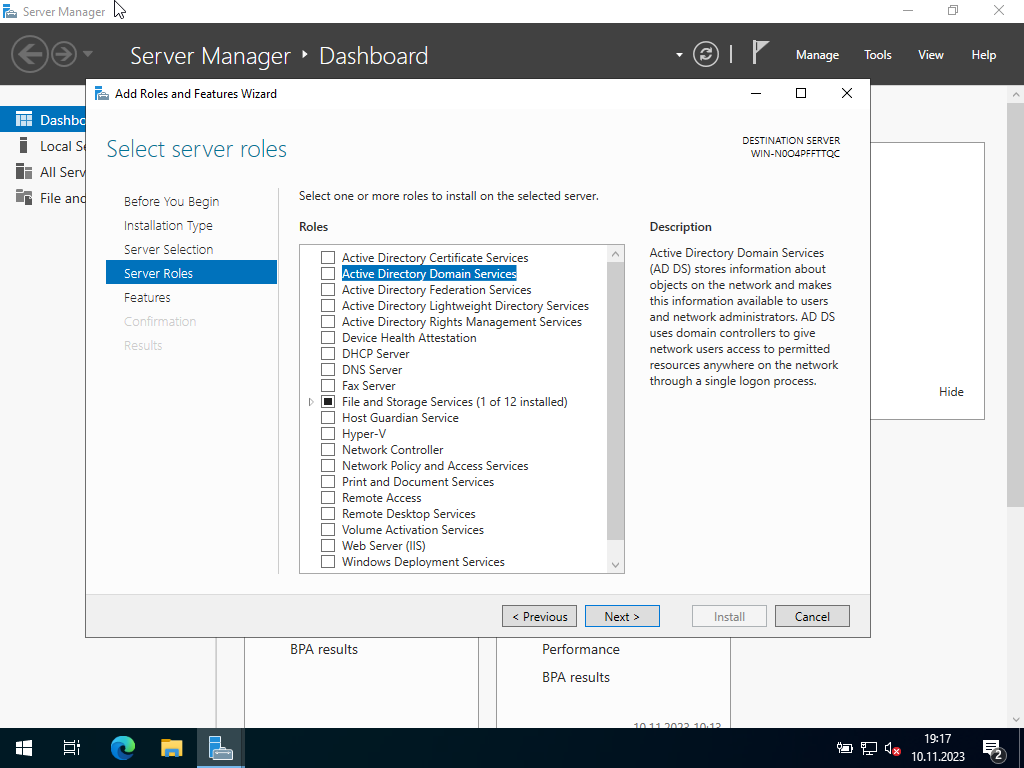Open BPA results in left dashboard tile
1024x768 pixels.
coord(324,649)
